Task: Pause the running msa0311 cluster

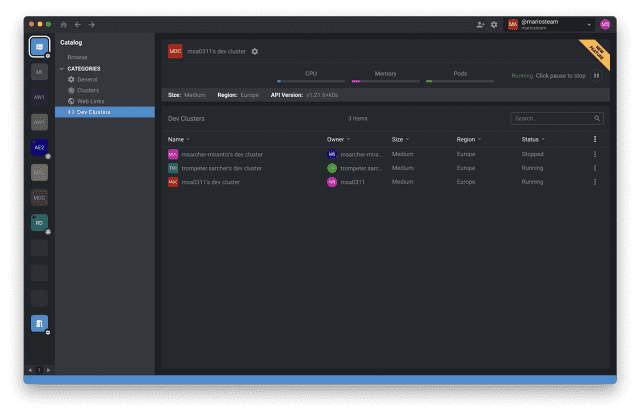Action: (x=596, y=75)
